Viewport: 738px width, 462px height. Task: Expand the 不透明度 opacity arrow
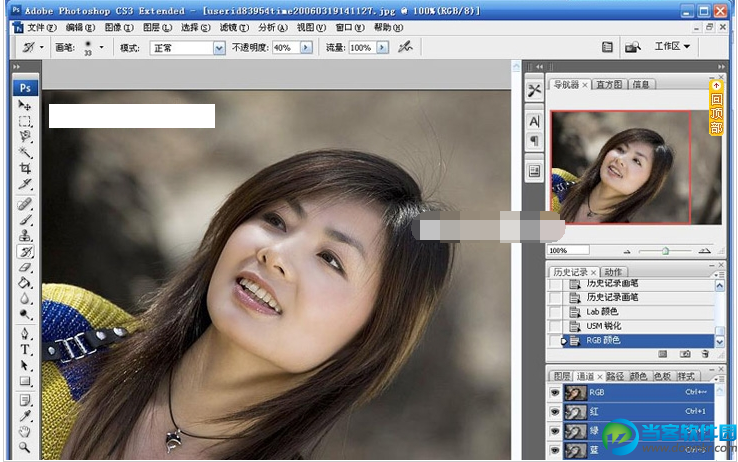click(306, 47)
